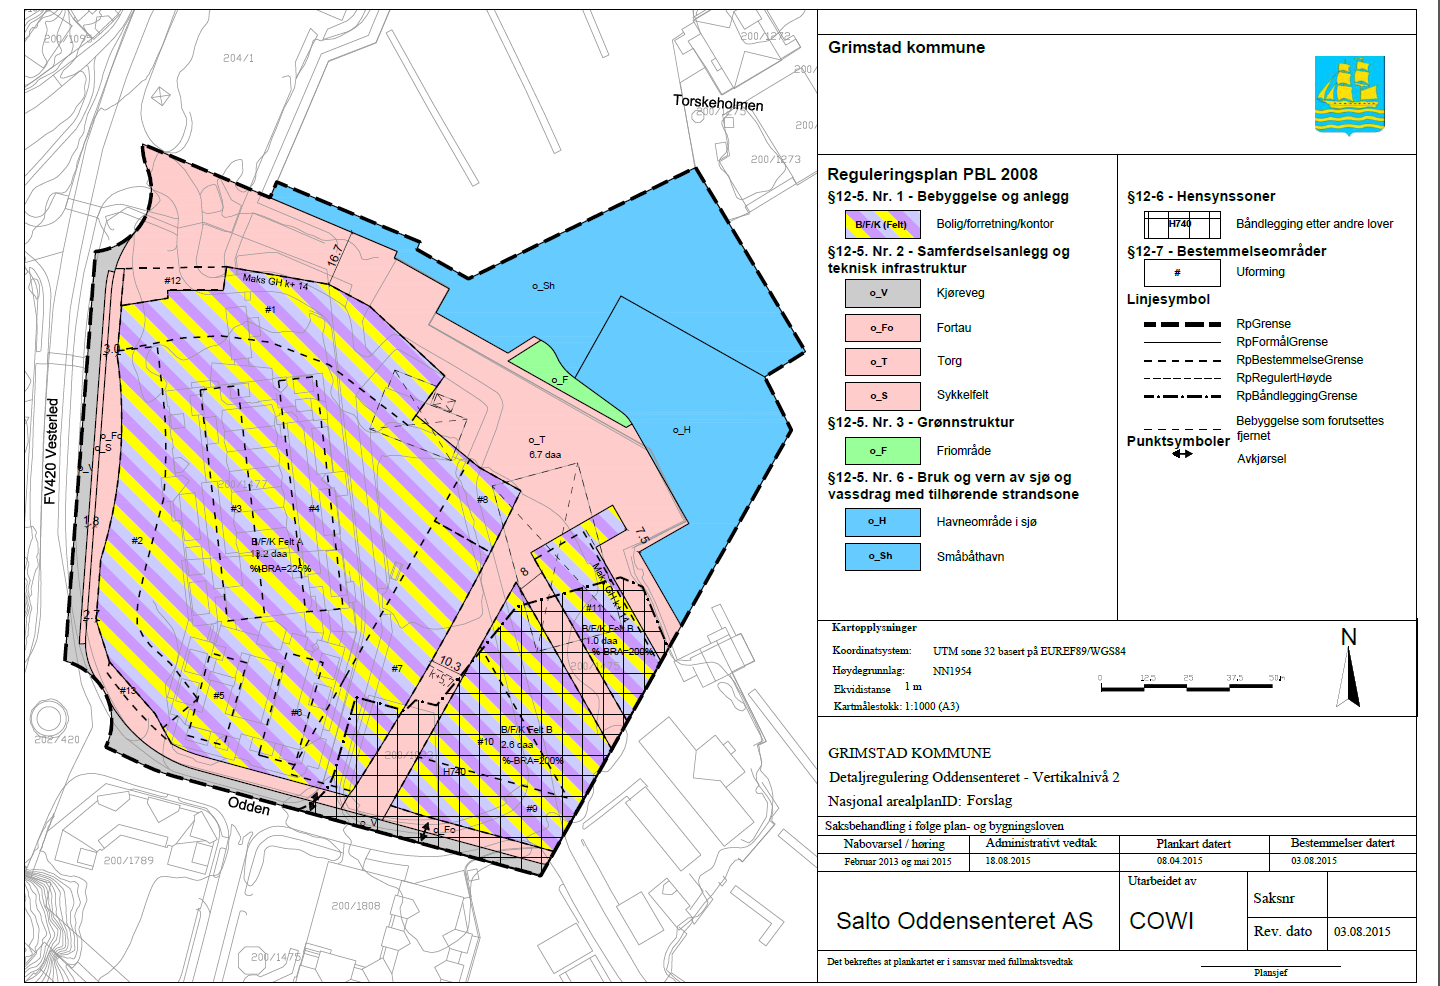Click the '200/1789' parcel number on map
The image size is (1440, 986).
(129, 860)
